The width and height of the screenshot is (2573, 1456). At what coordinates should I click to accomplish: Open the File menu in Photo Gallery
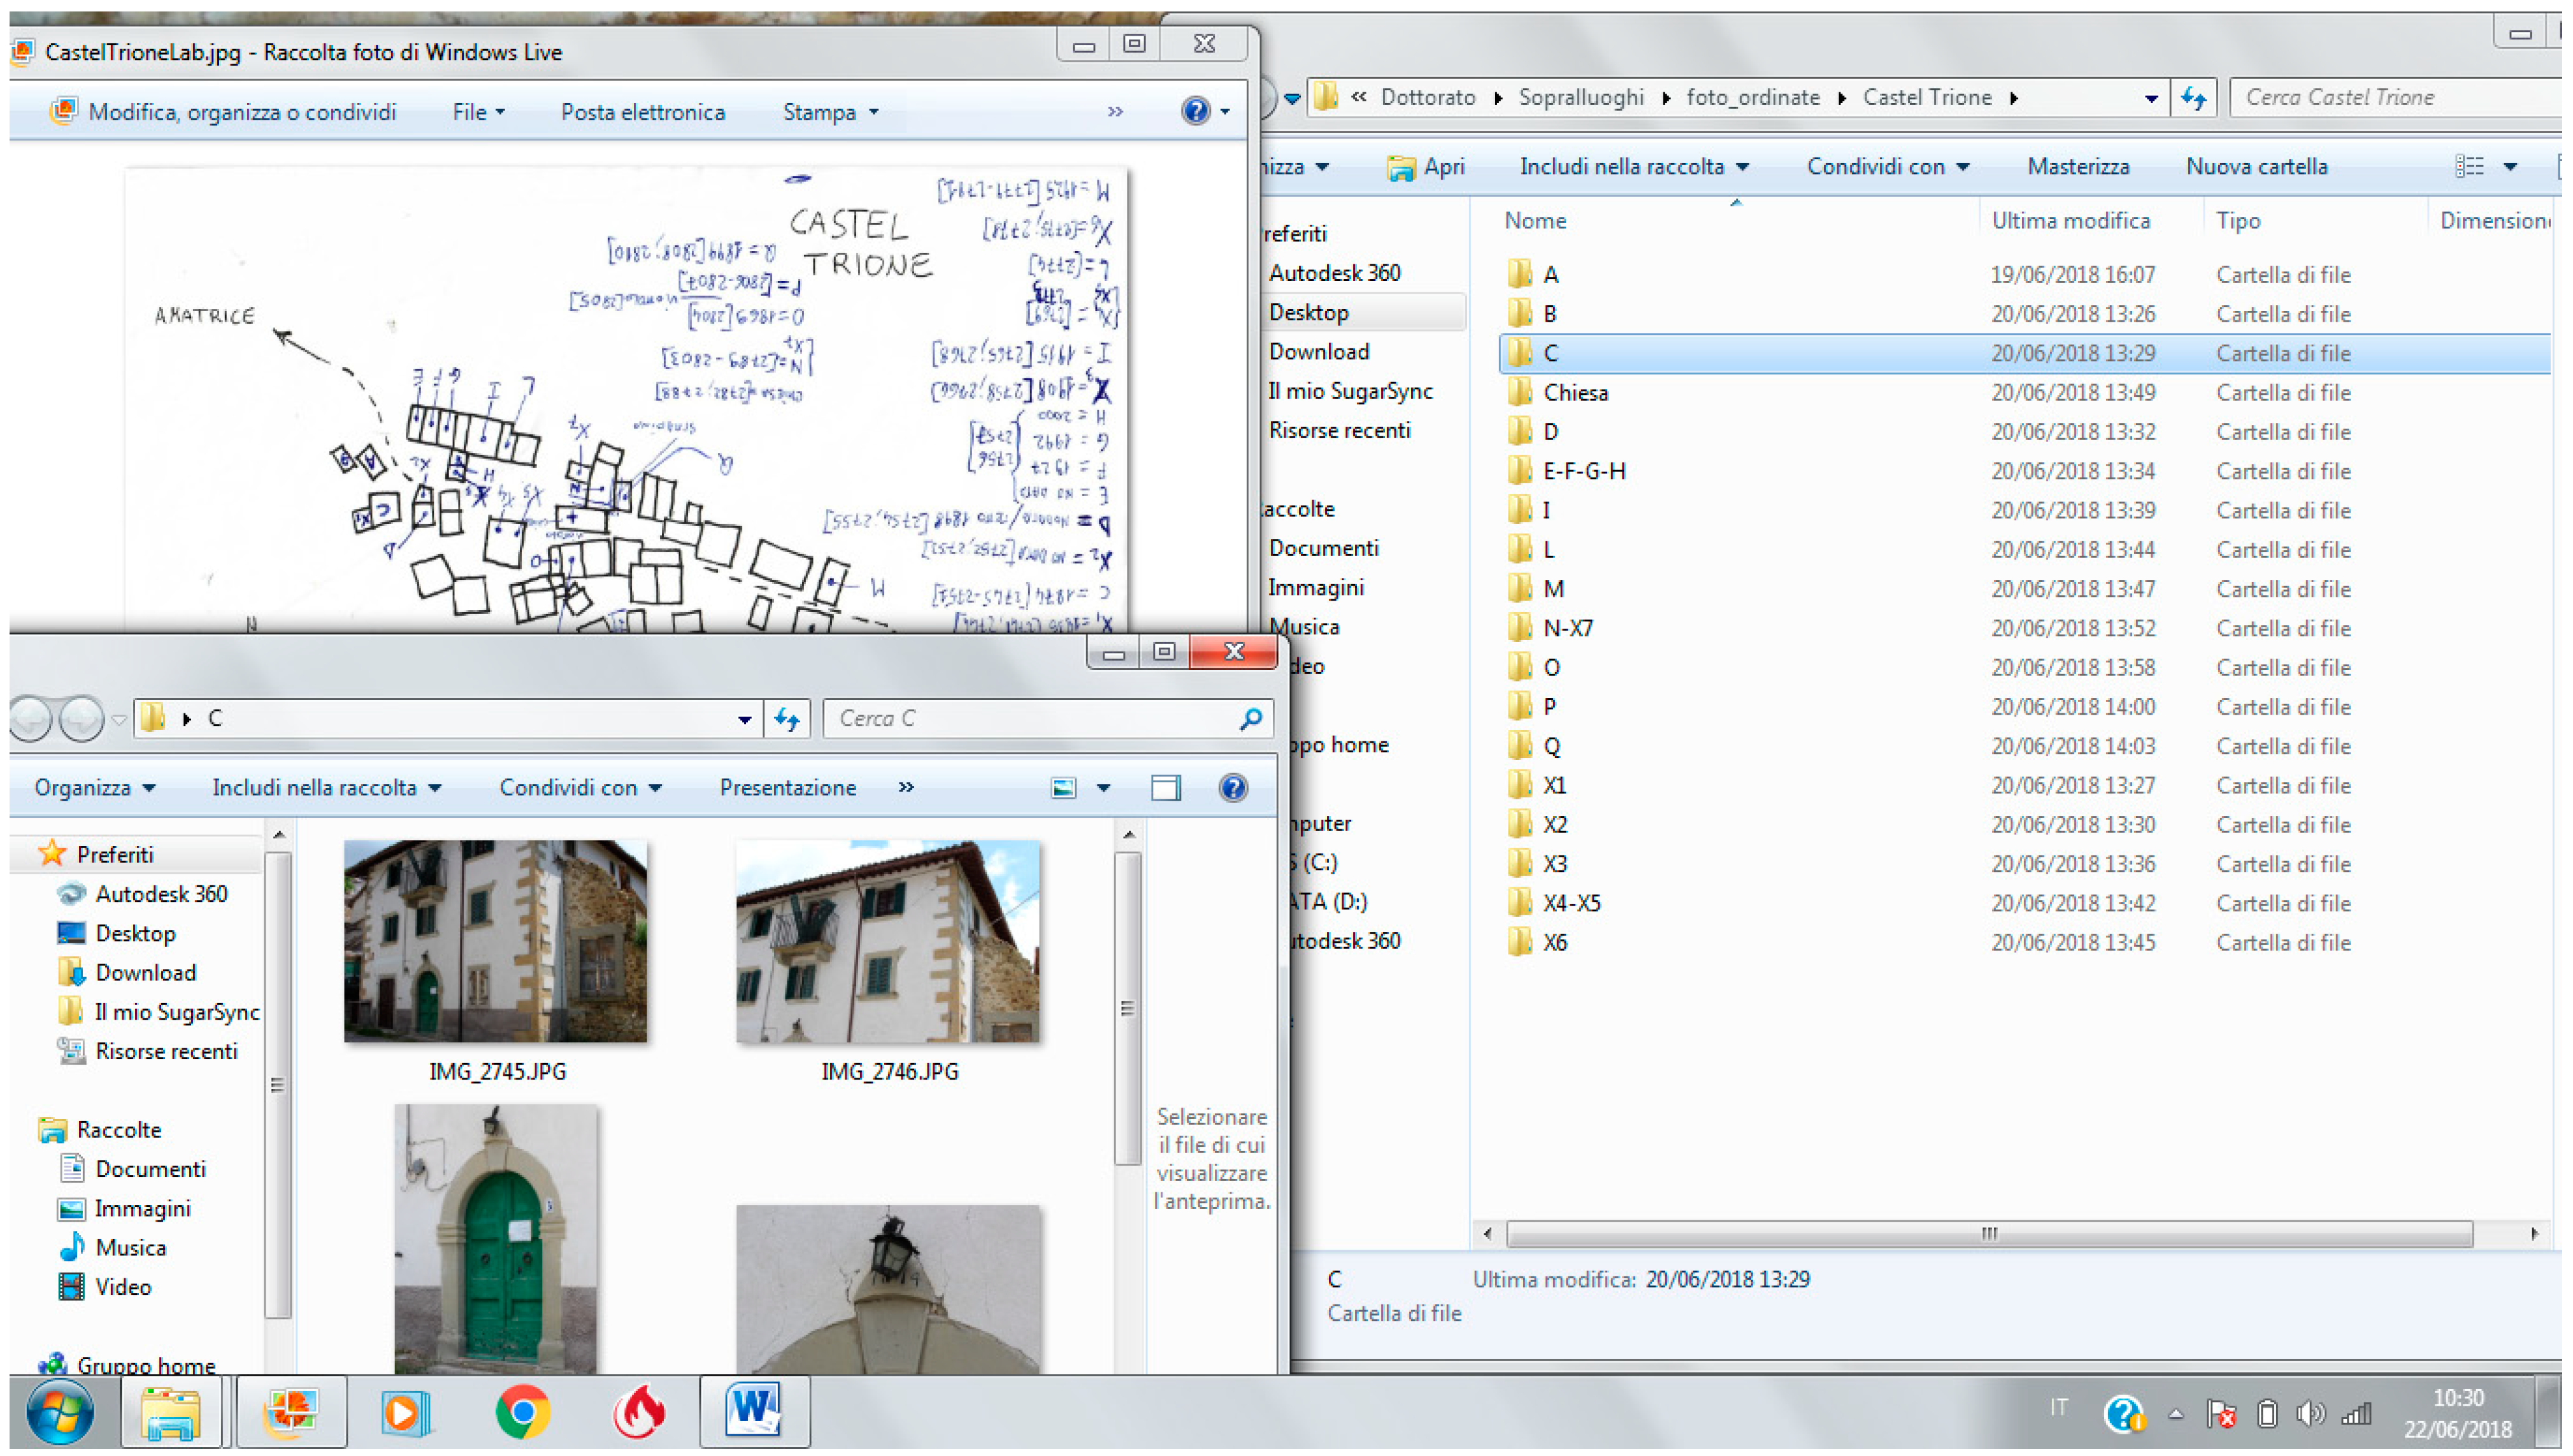tap(478, 112)
